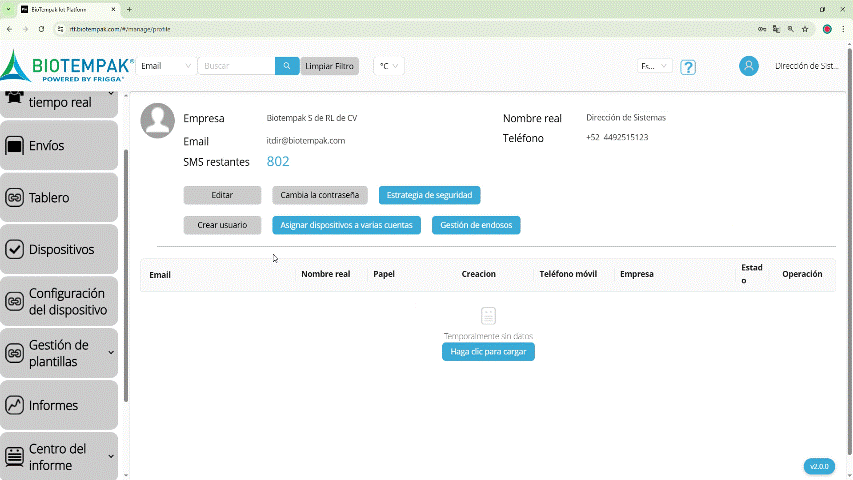
Task: Click Estrategia de seguridad button
Action: tap(429, 195)
